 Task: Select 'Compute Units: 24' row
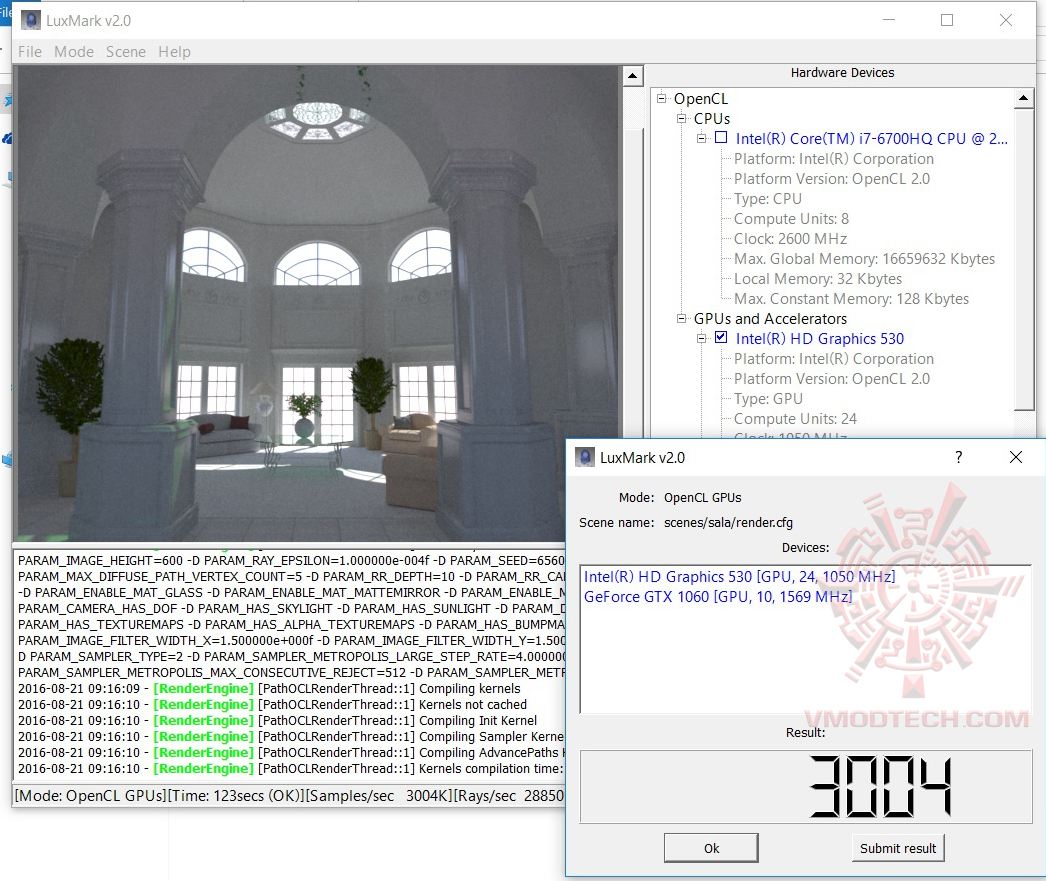(x=795, y=419)
